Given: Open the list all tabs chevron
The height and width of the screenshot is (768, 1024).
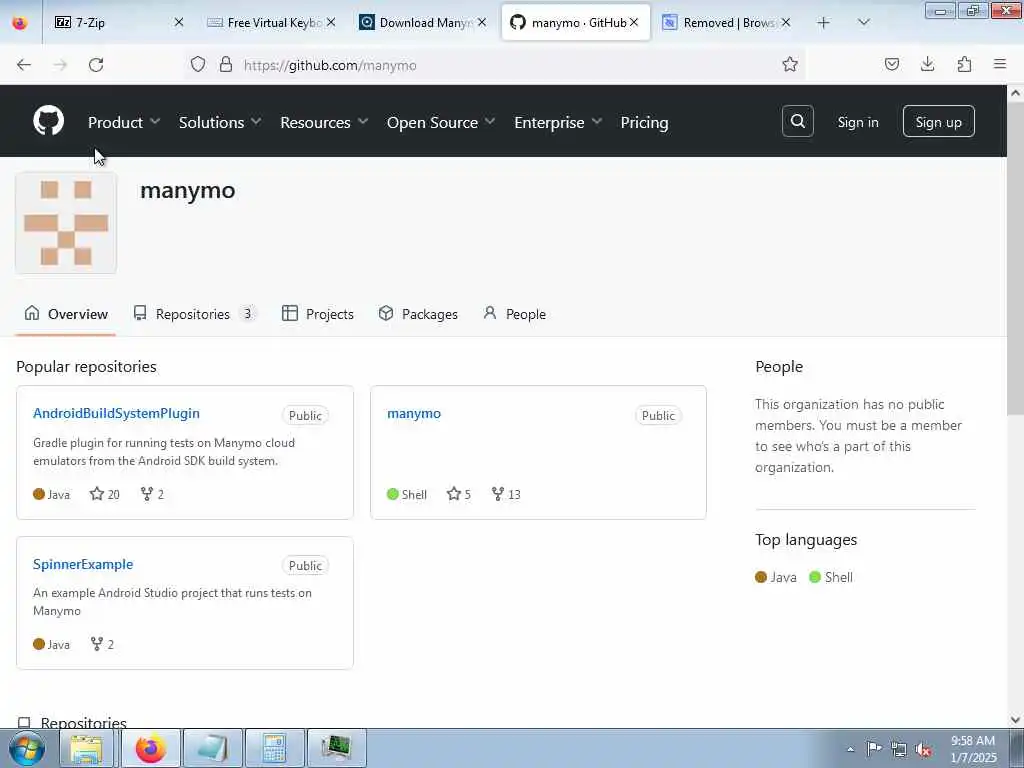Looking at the screenshot, I should (863, 23).
